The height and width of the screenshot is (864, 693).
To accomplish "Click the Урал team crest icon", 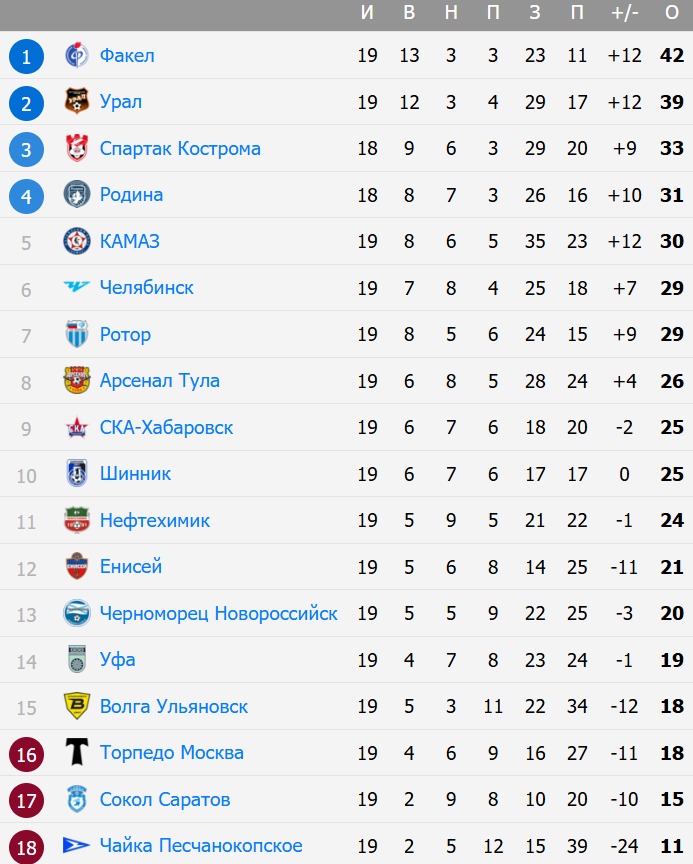I will click(x=77, y=102).
